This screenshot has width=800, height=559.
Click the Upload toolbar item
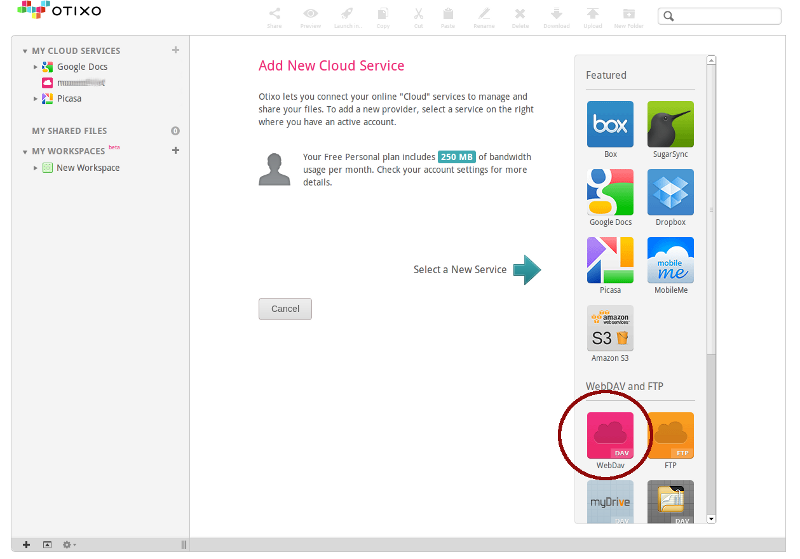point(593,16)
